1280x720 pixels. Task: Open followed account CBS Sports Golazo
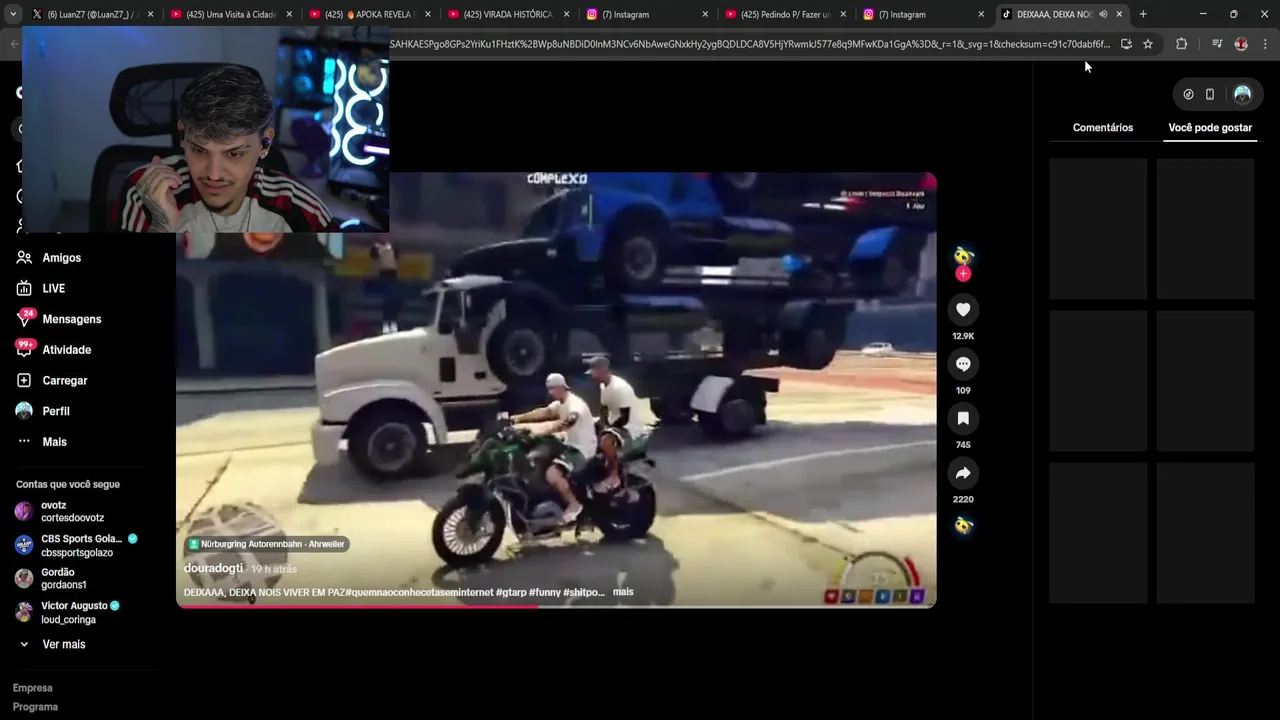click(x=76, y=545)
